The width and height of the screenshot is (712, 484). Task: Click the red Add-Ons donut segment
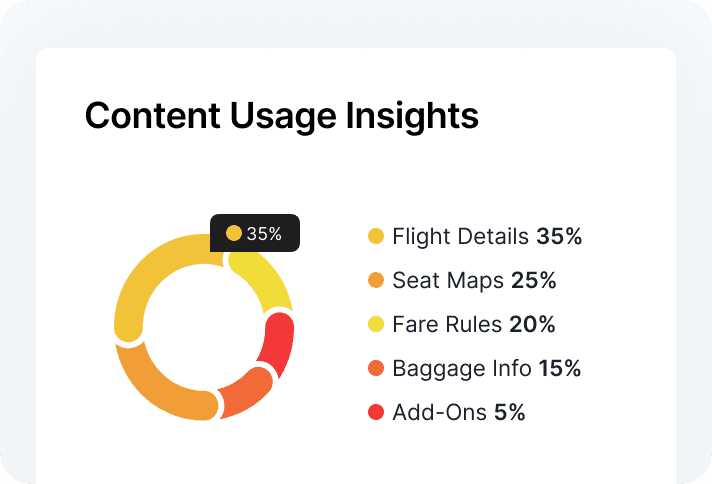(278, 343)
